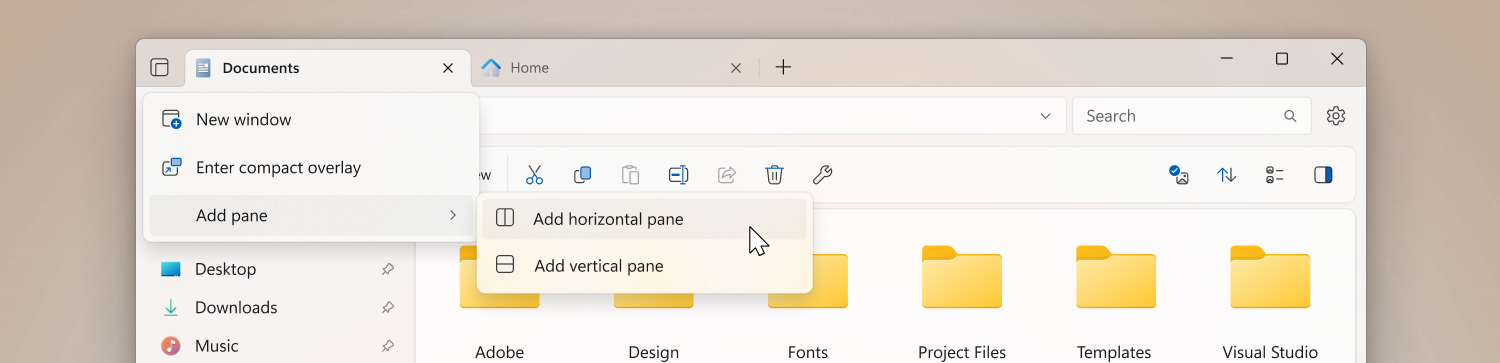
Task: Open the Sort arrows icon
Action: [x=1227, y=175]
